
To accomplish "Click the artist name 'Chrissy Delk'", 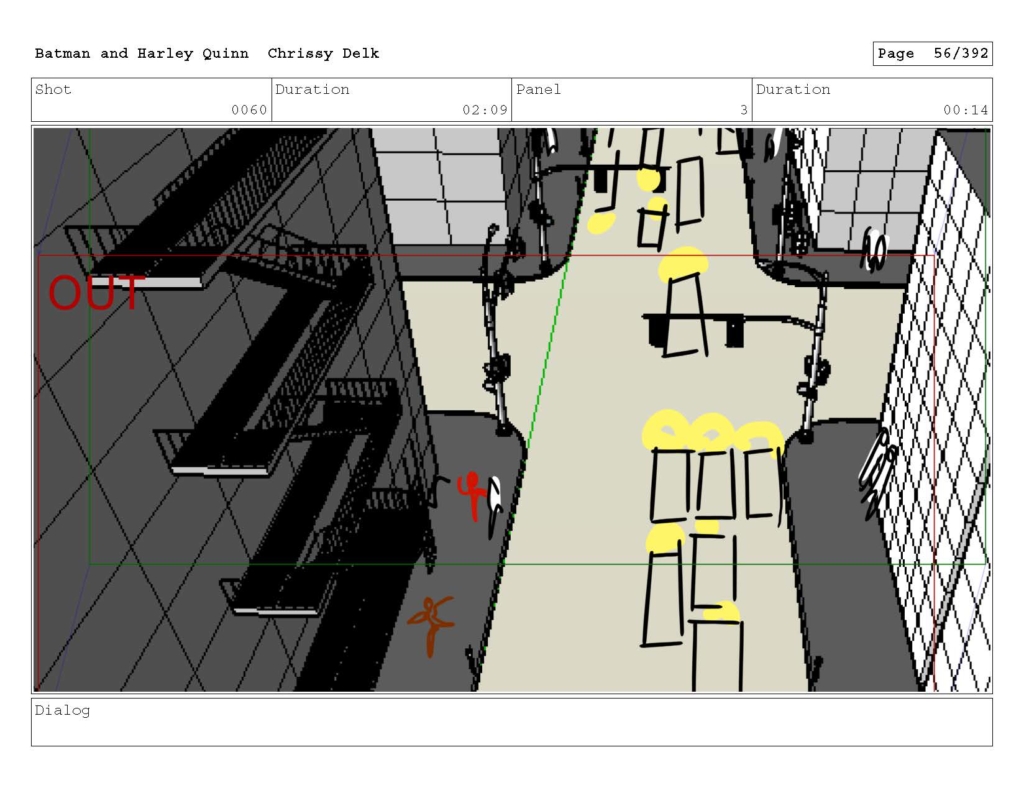I will [x=323, y=54].
